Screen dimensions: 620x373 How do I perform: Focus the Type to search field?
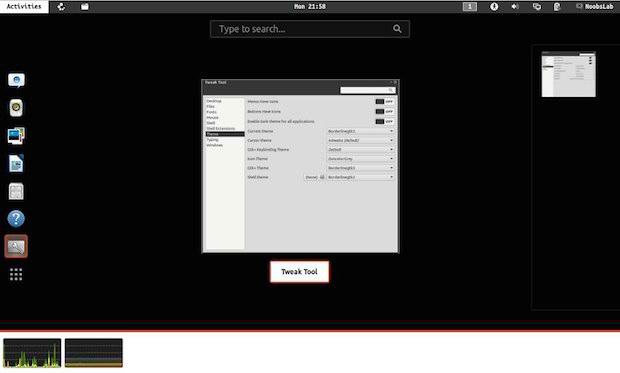tap(310, 29)
